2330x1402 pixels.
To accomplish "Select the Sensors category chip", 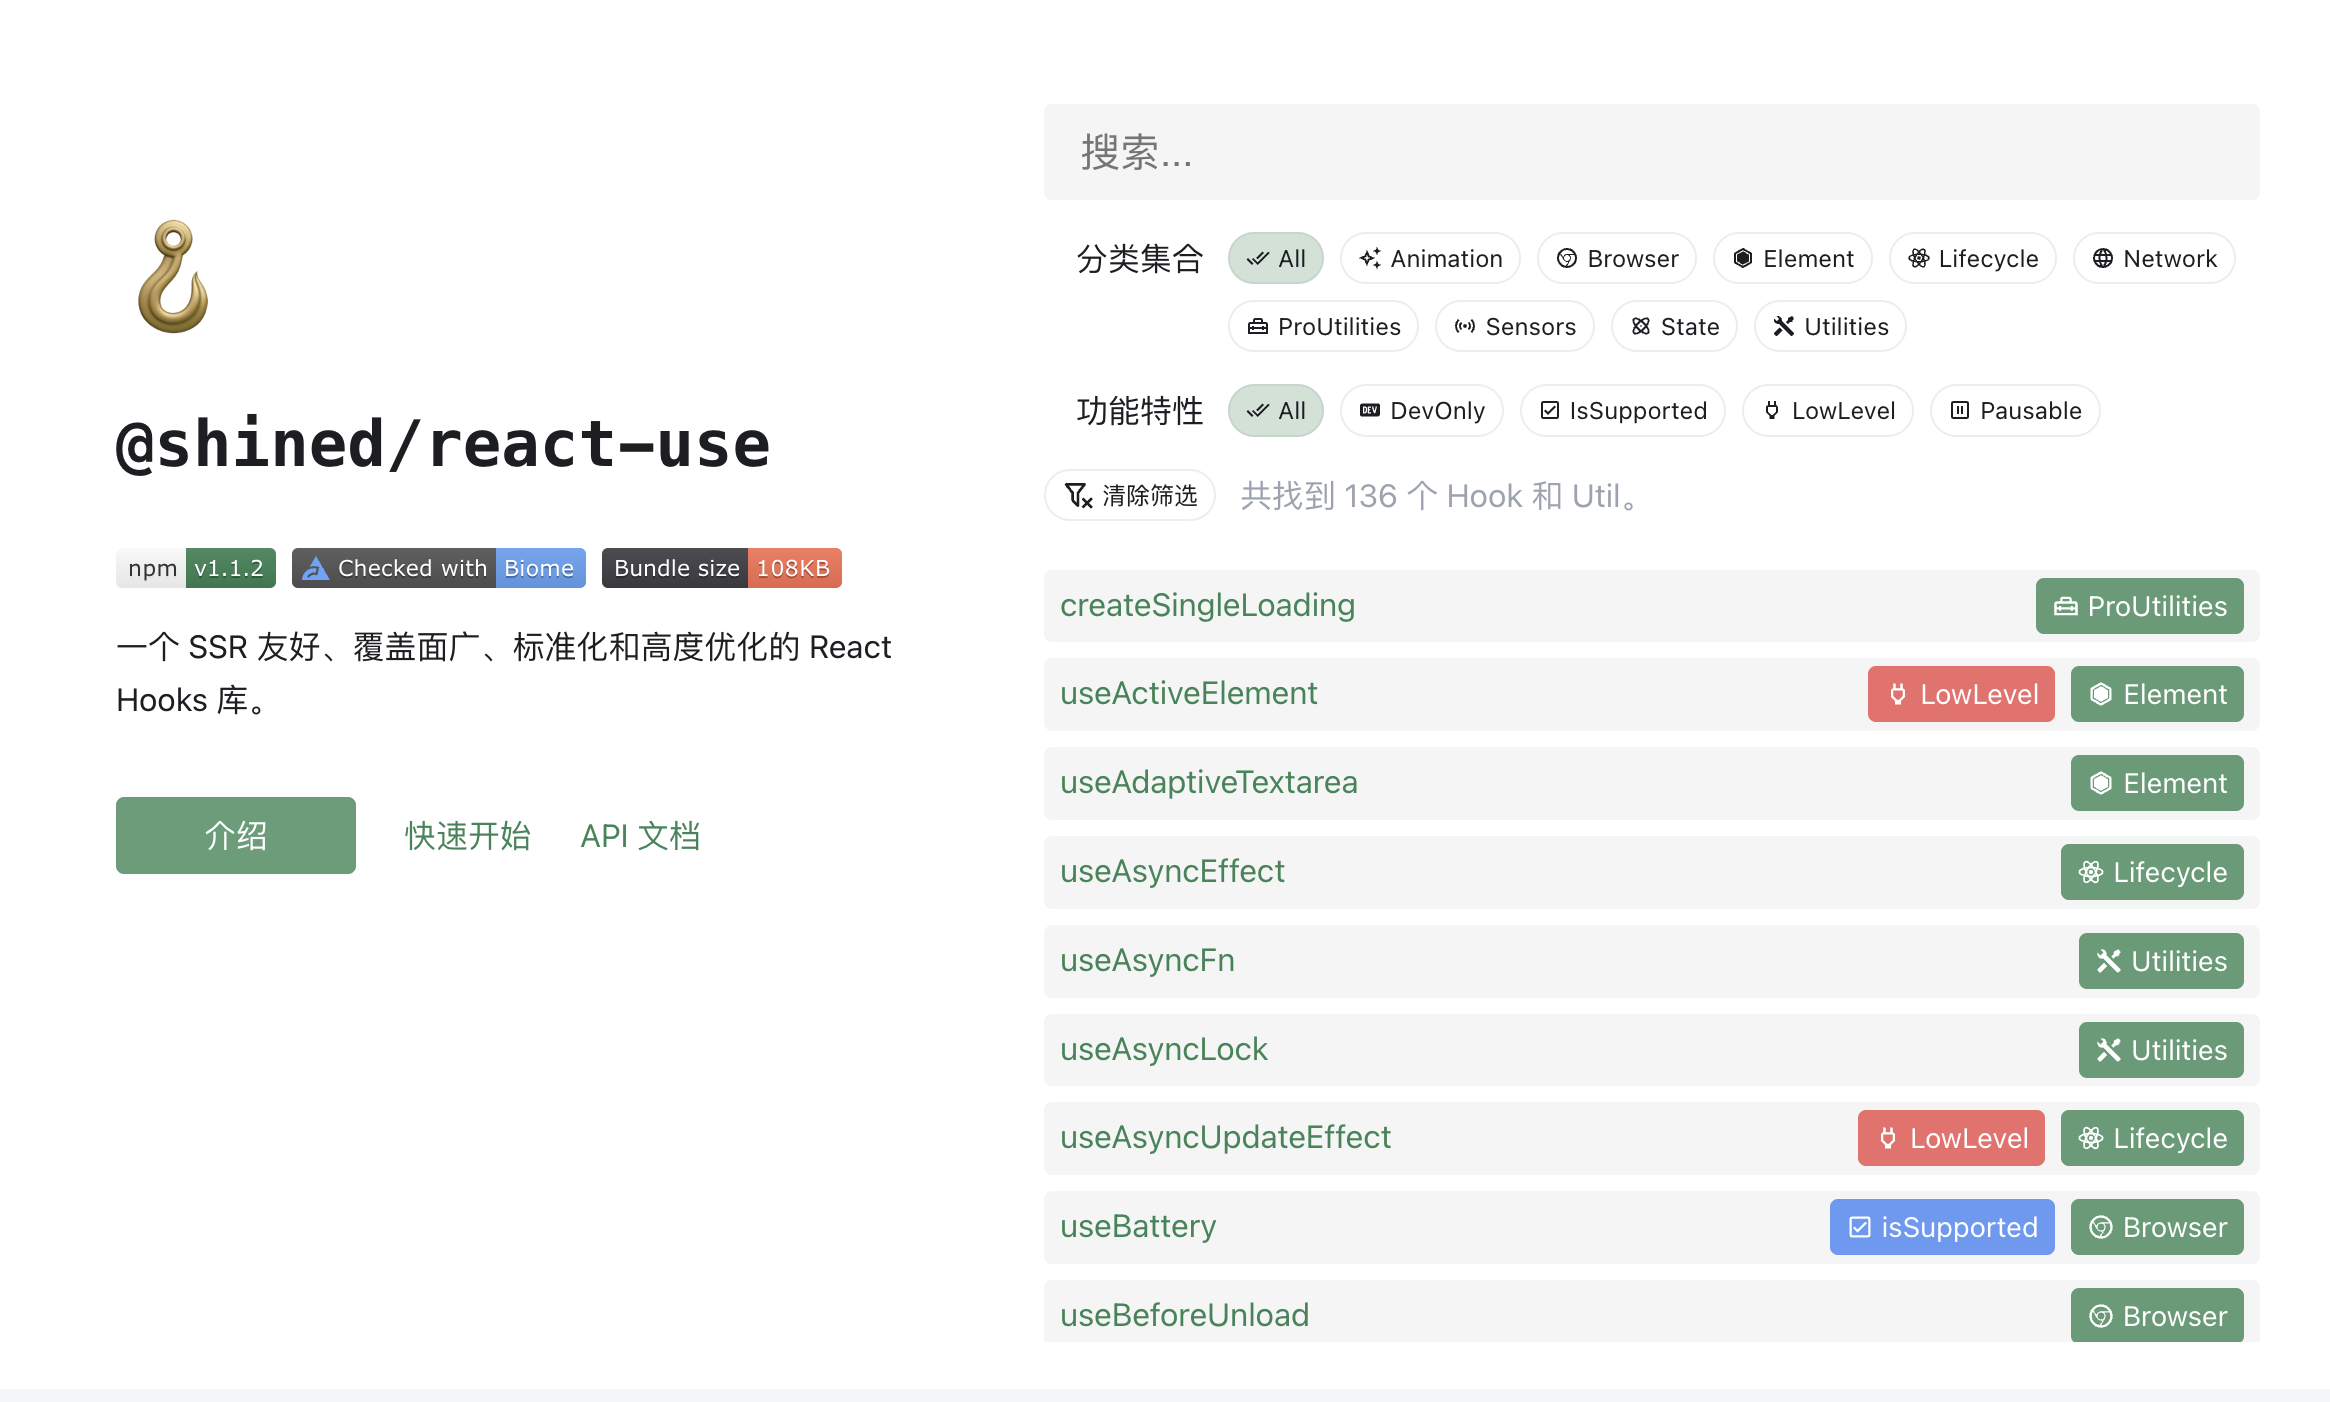I will [x=1515, y=327].
